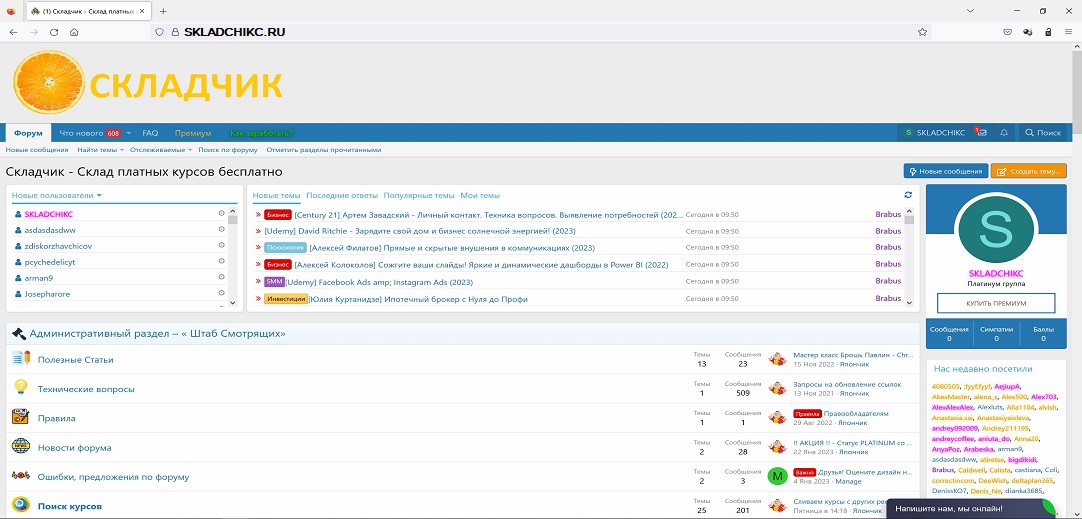1082x519 pixels.
Task: Expand the Отслеживаемые submenu
Action: coord(190,150)
